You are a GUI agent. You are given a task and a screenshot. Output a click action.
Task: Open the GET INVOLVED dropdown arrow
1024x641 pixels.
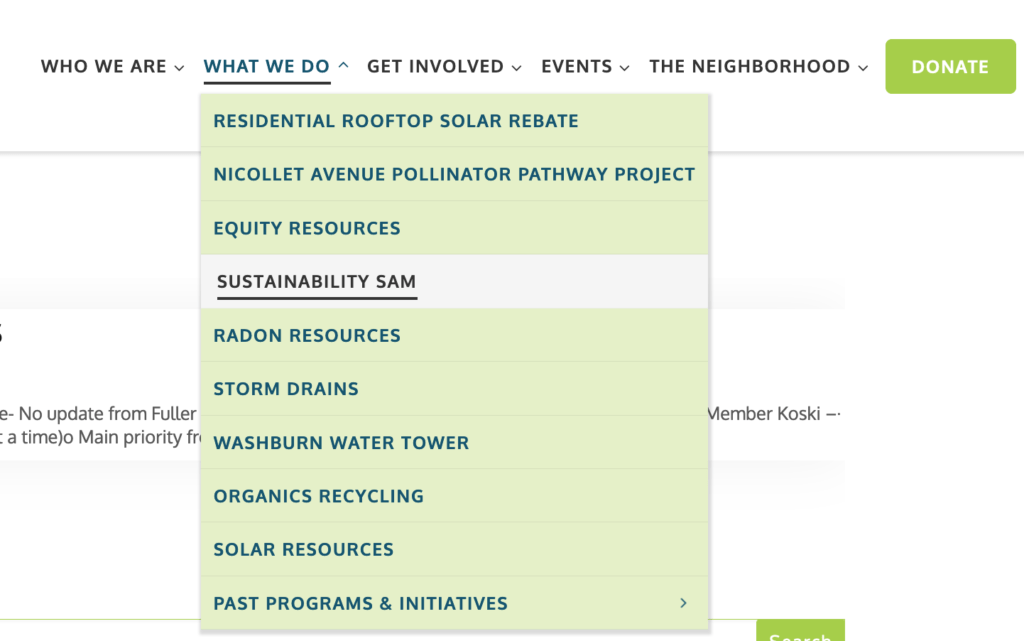click(516, 66)
